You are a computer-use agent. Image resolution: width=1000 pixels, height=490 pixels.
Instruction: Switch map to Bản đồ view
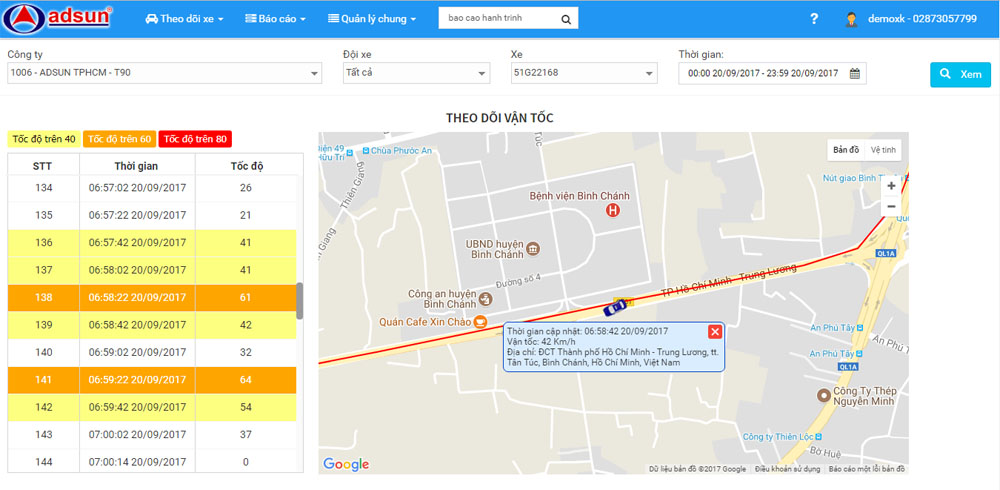[846, 150]
